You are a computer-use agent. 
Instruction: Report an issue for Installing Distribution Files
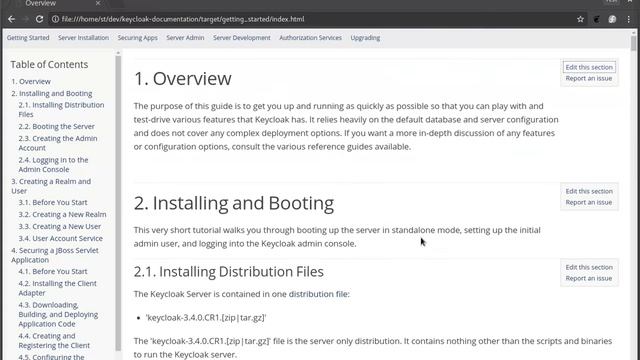pos(589,278)
